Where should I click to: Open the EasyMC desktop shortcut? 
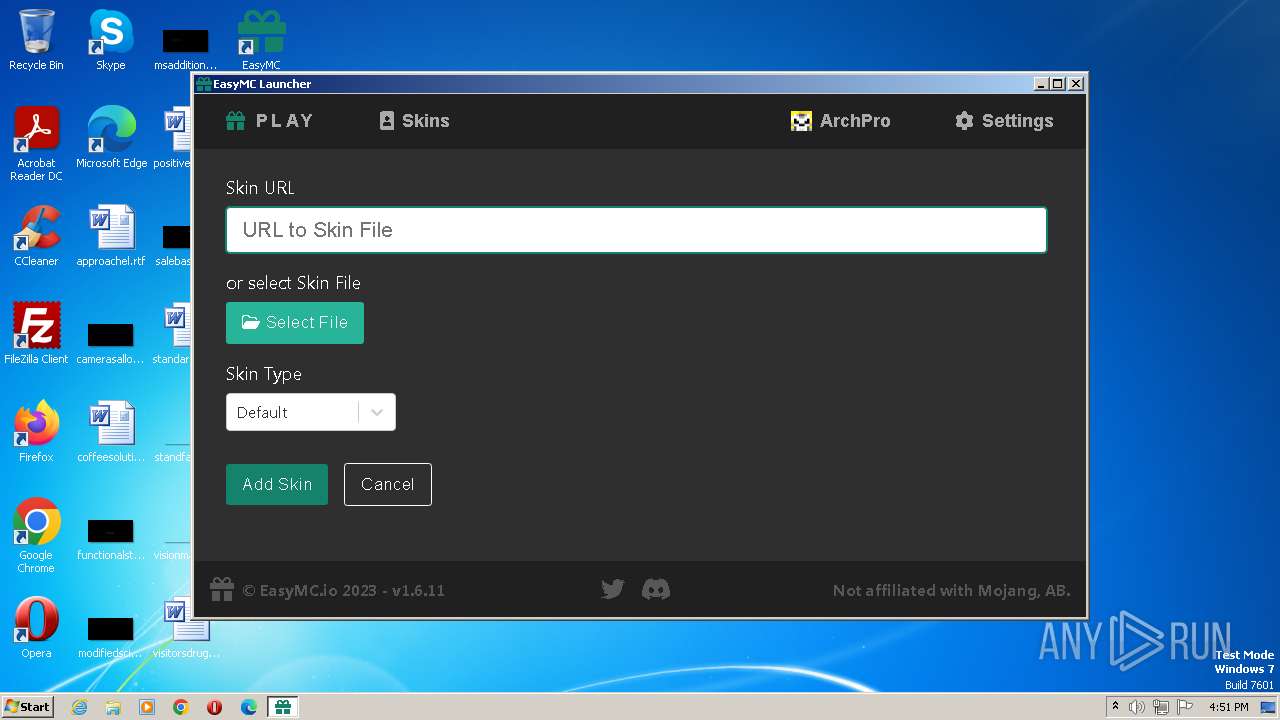point(261,40)
